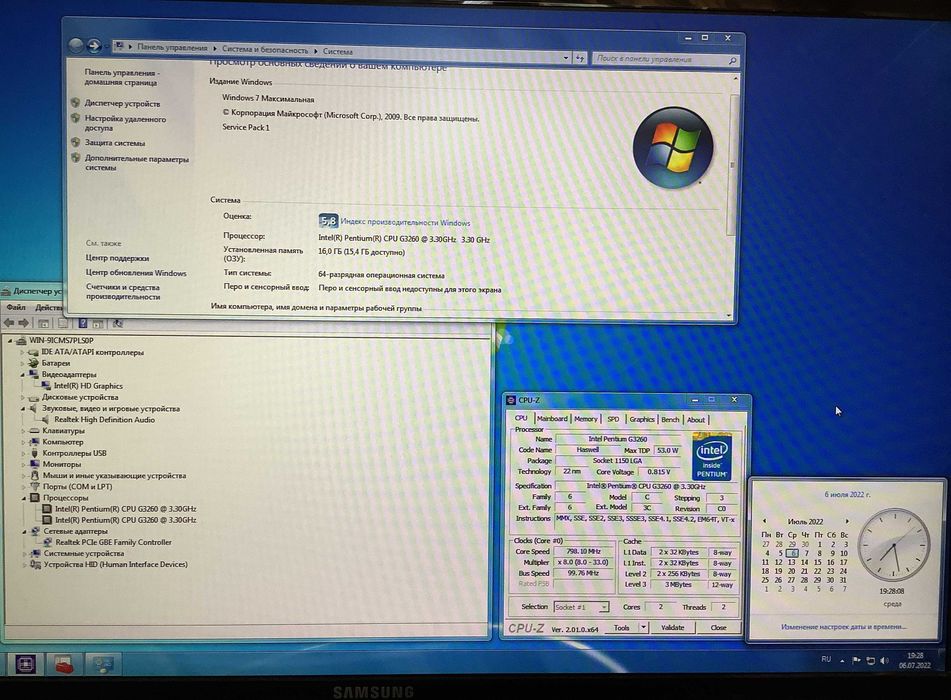
Task: Click Tools button in CPU-Z
Action: (x=622, y=628)
